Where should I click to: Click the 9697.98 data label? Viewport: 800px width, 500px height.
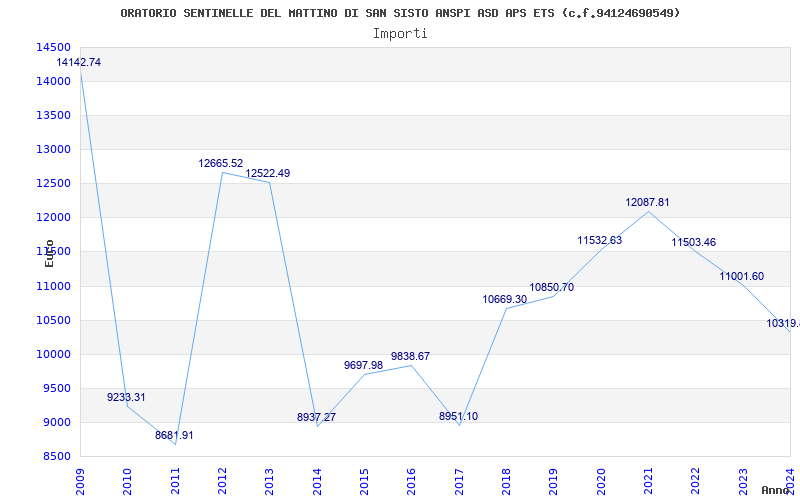(363, 365)
